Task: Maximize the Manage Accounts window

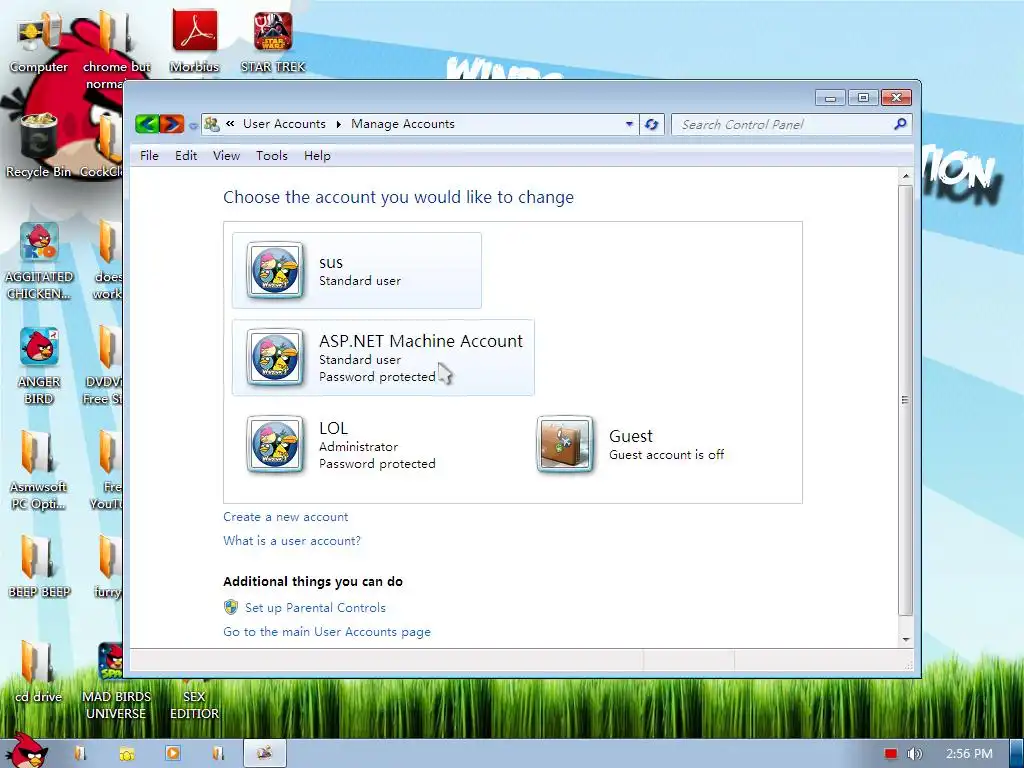Action: pos(863,98)
